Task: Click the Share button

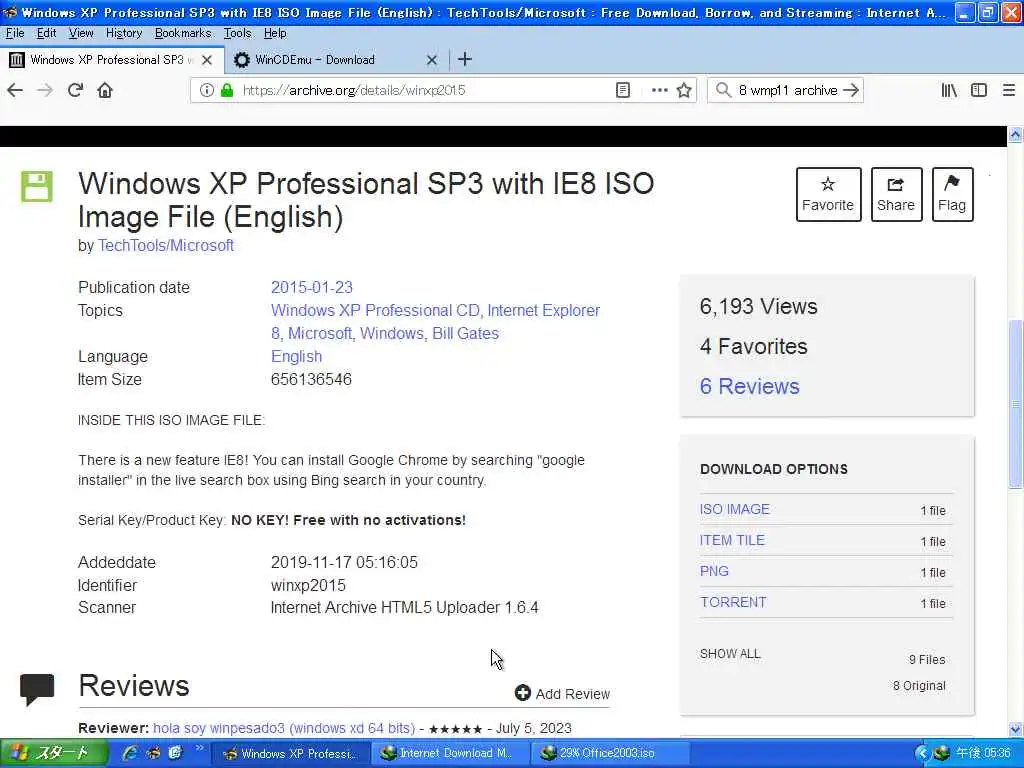Action: click(896, 195)
